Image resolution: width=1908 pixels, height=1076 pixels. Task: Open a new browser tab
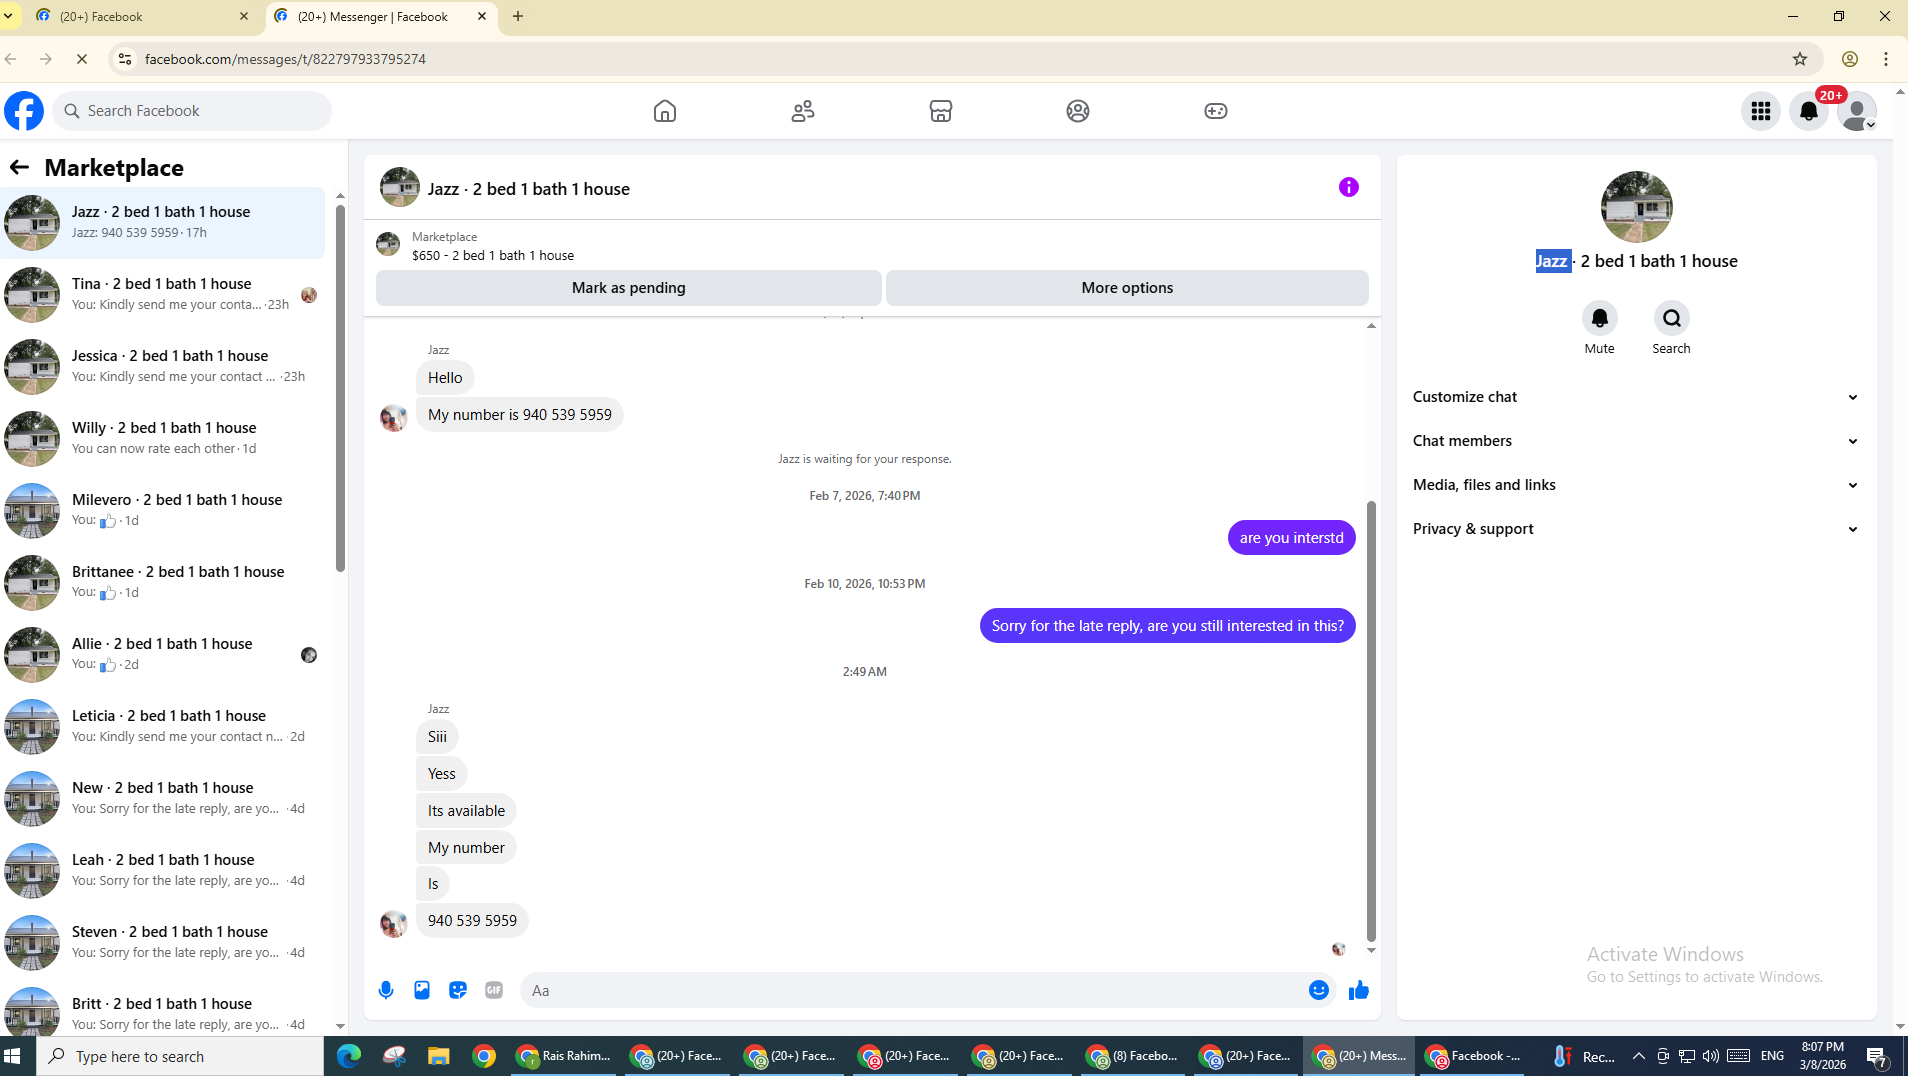[x=518, y=16]
